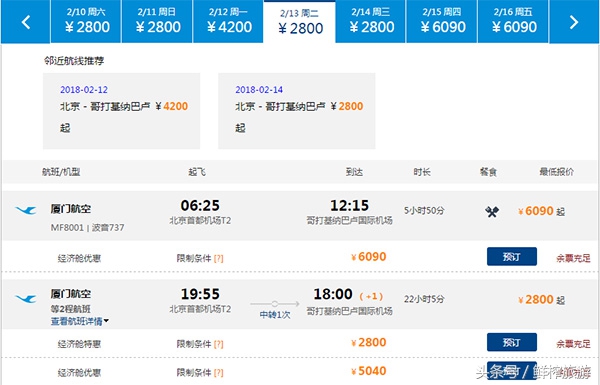Screen dimensions: 600x385
Task: Book the ¥6090 economy fare with 预订
Action: [512, 256]
